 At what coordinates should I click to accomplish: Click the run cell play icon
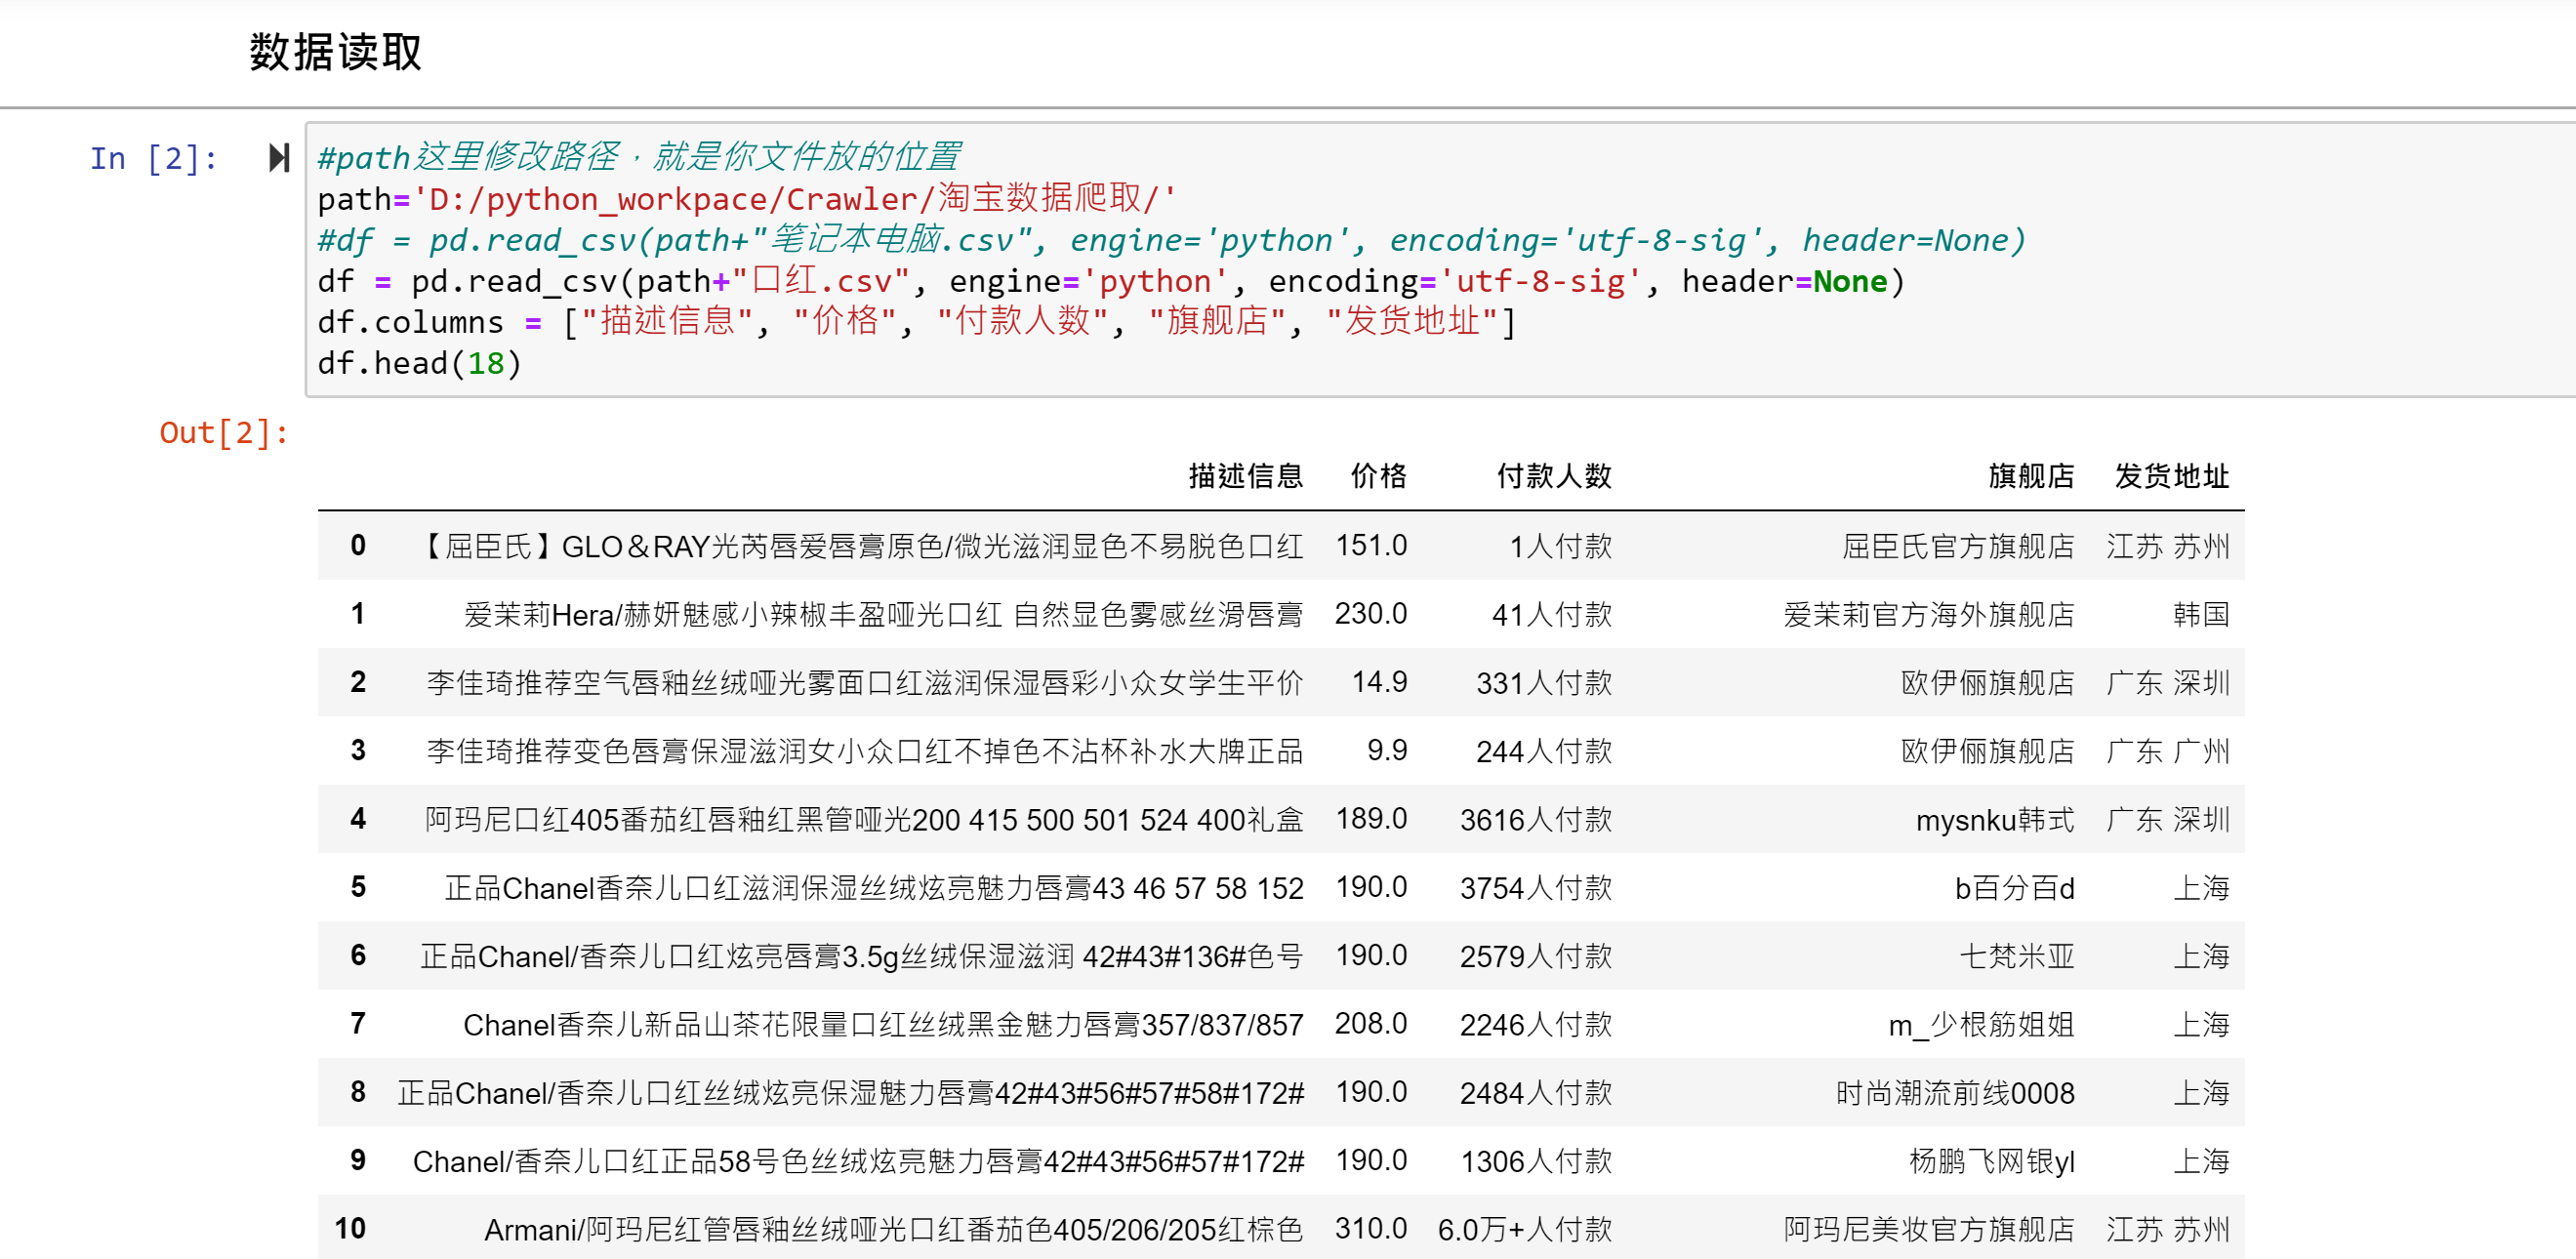tap(279, 158)
